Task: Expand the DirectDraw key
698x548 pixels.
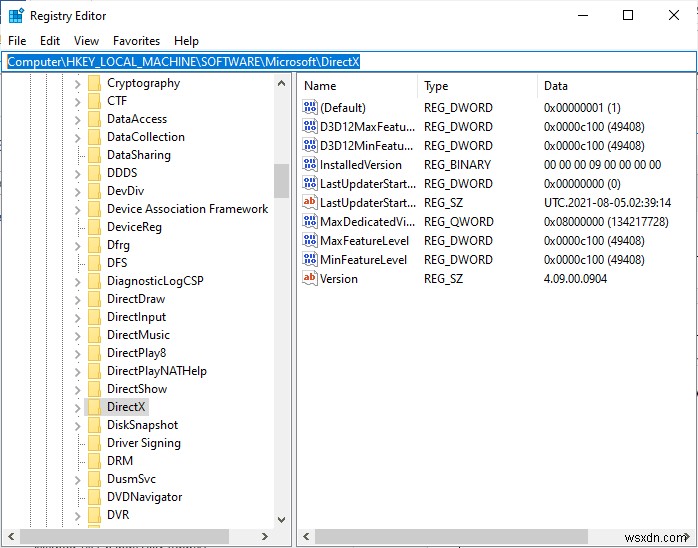Action: click(77, 300)
